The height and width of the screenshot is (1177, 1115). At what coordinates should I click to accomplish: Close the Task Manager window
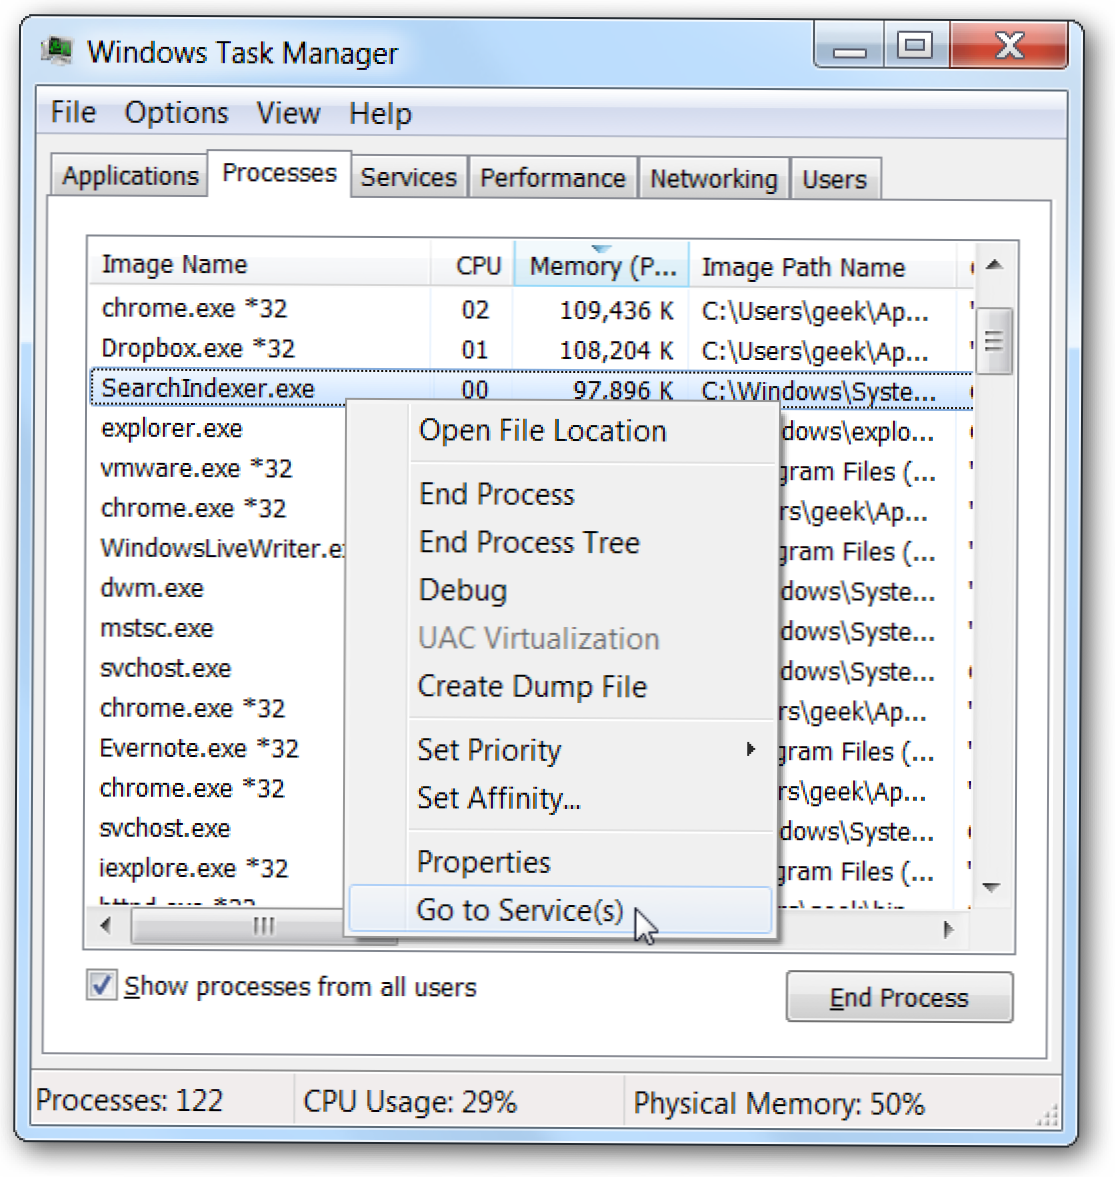1008,46
